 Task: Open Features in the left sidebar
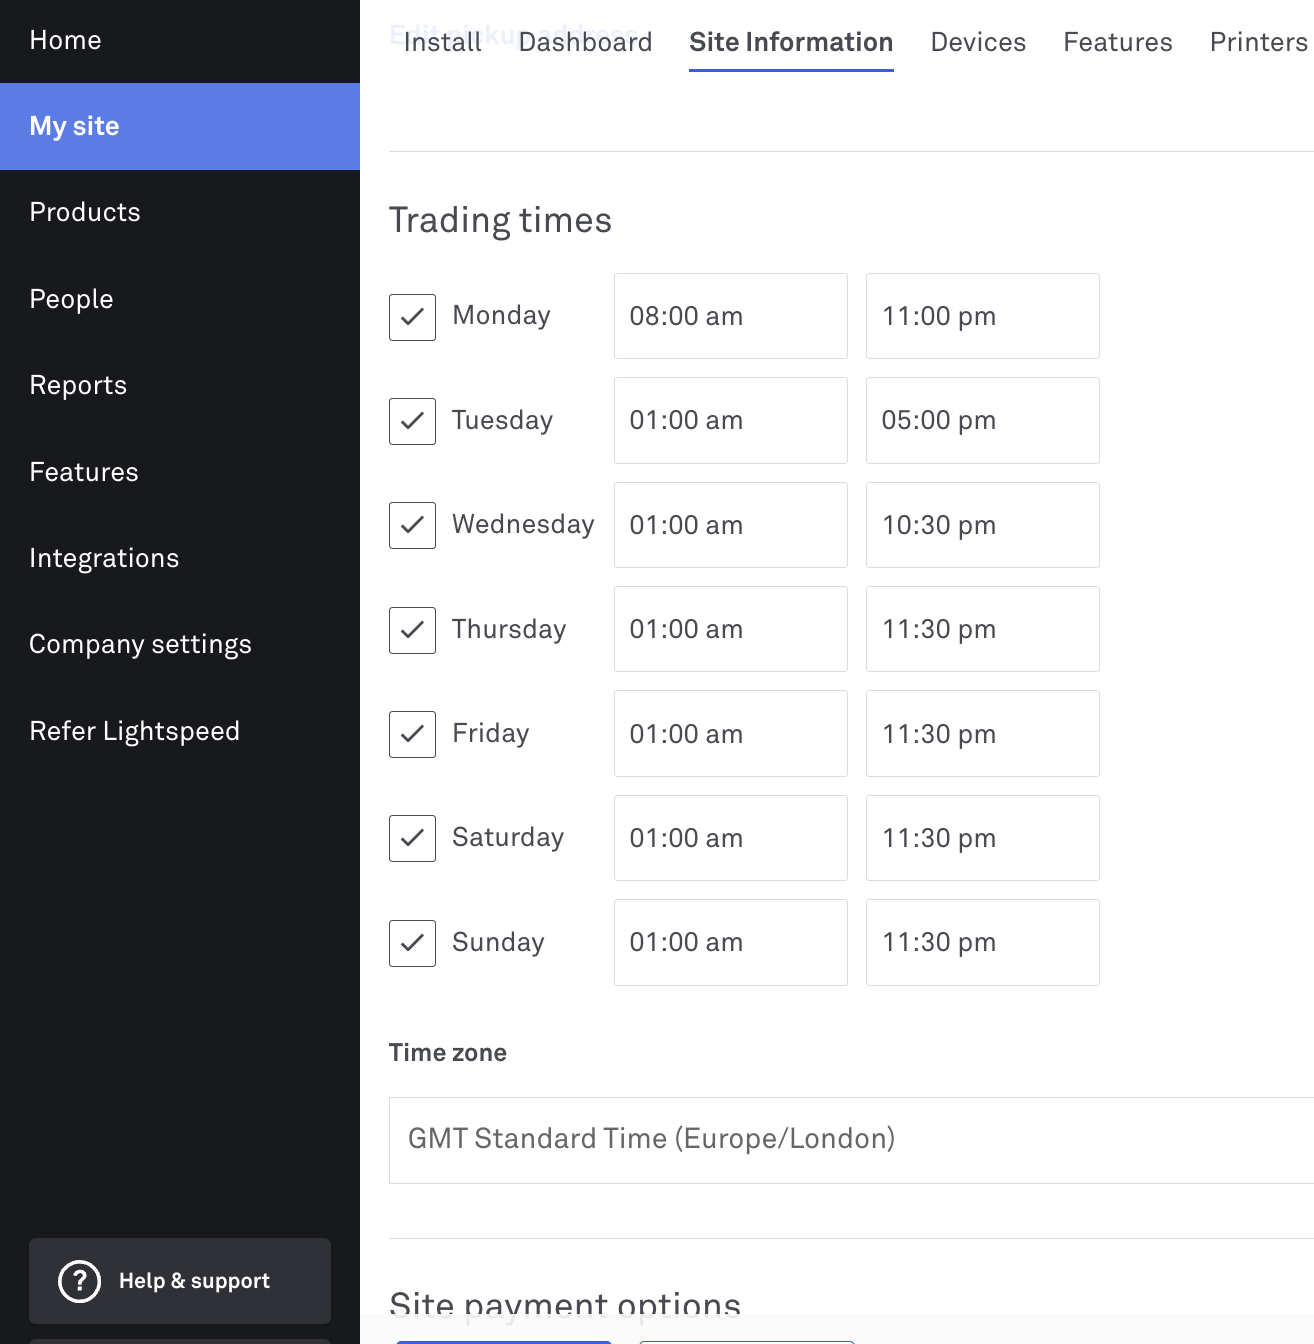tap(180, 472)
